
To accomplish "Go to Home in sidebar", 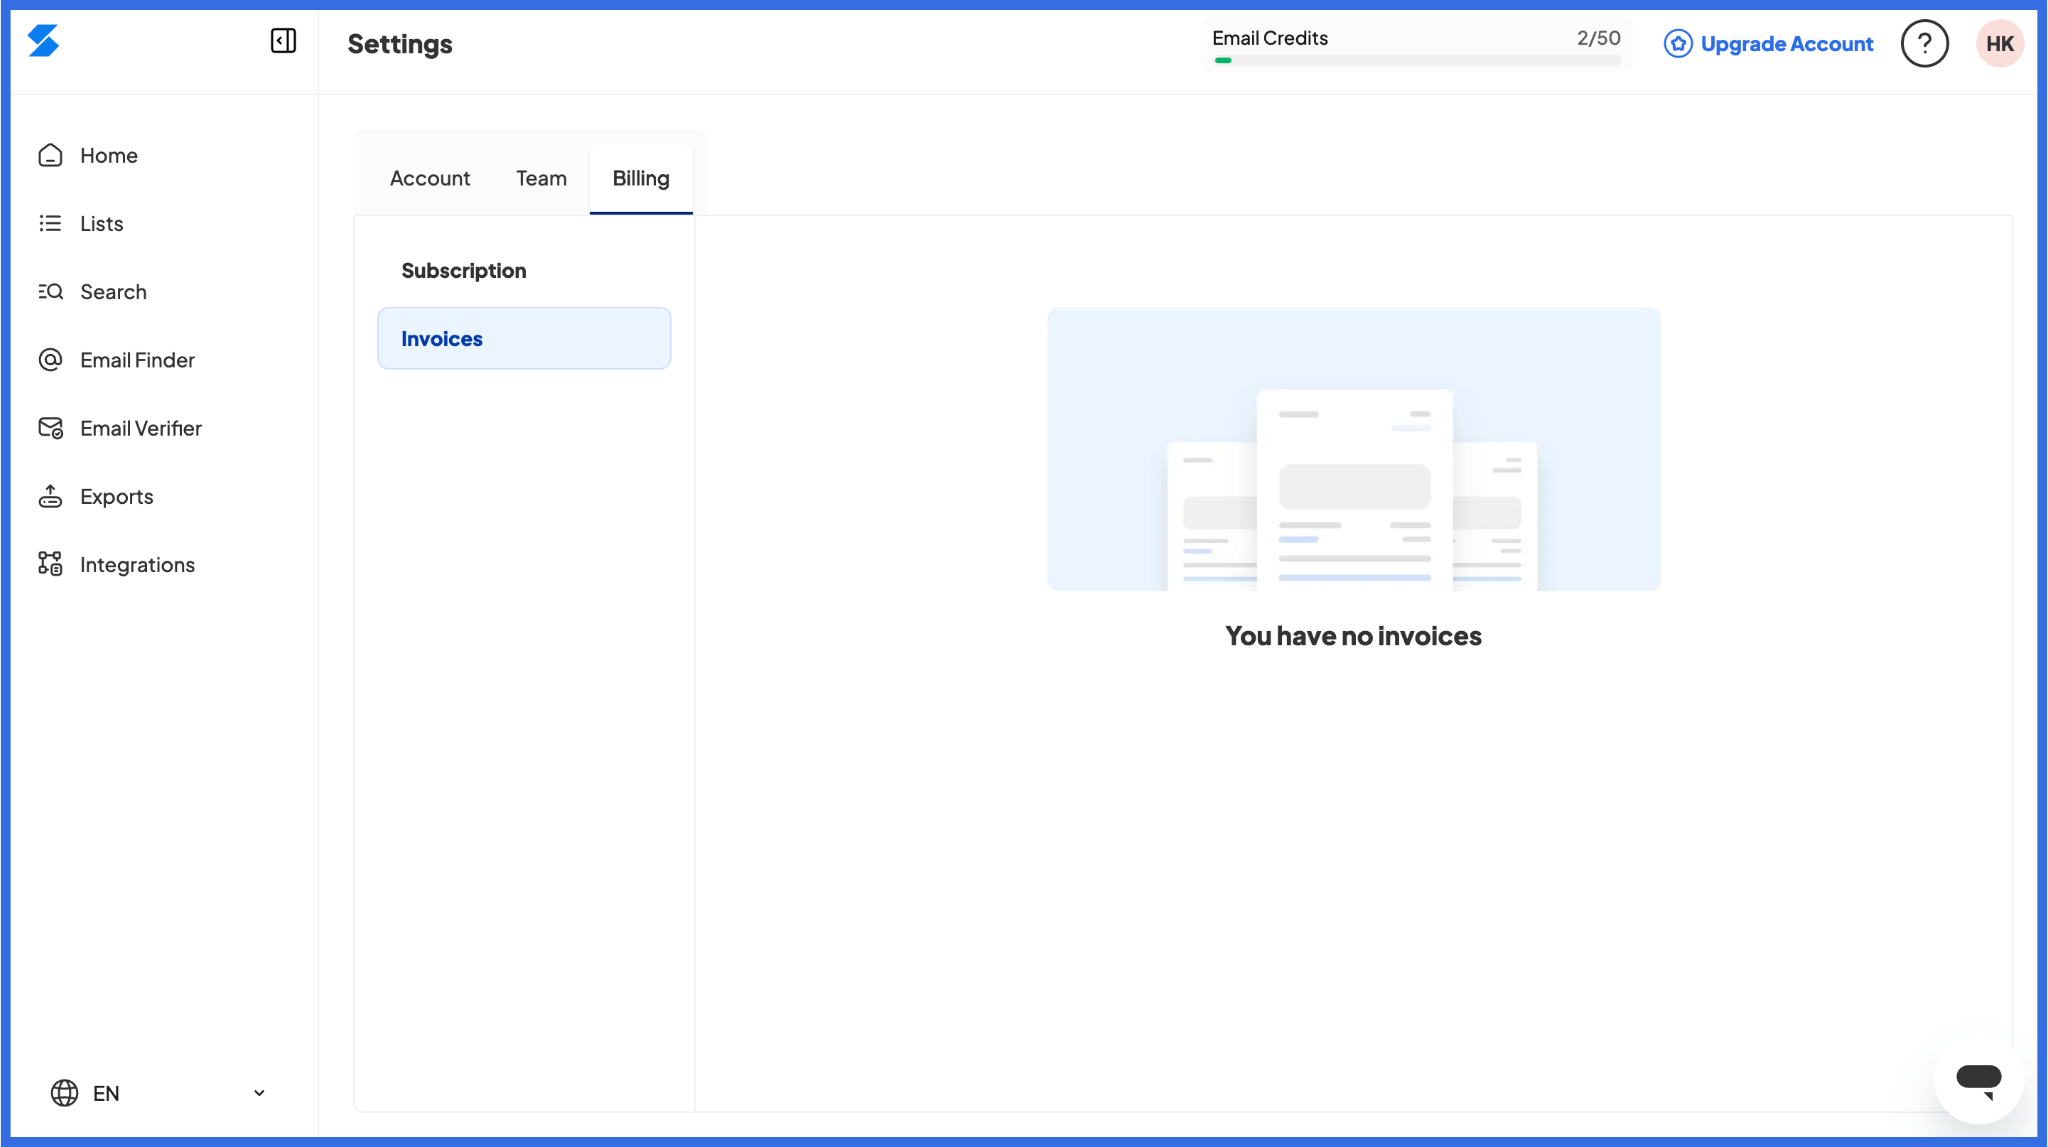I will pos(109,155).
